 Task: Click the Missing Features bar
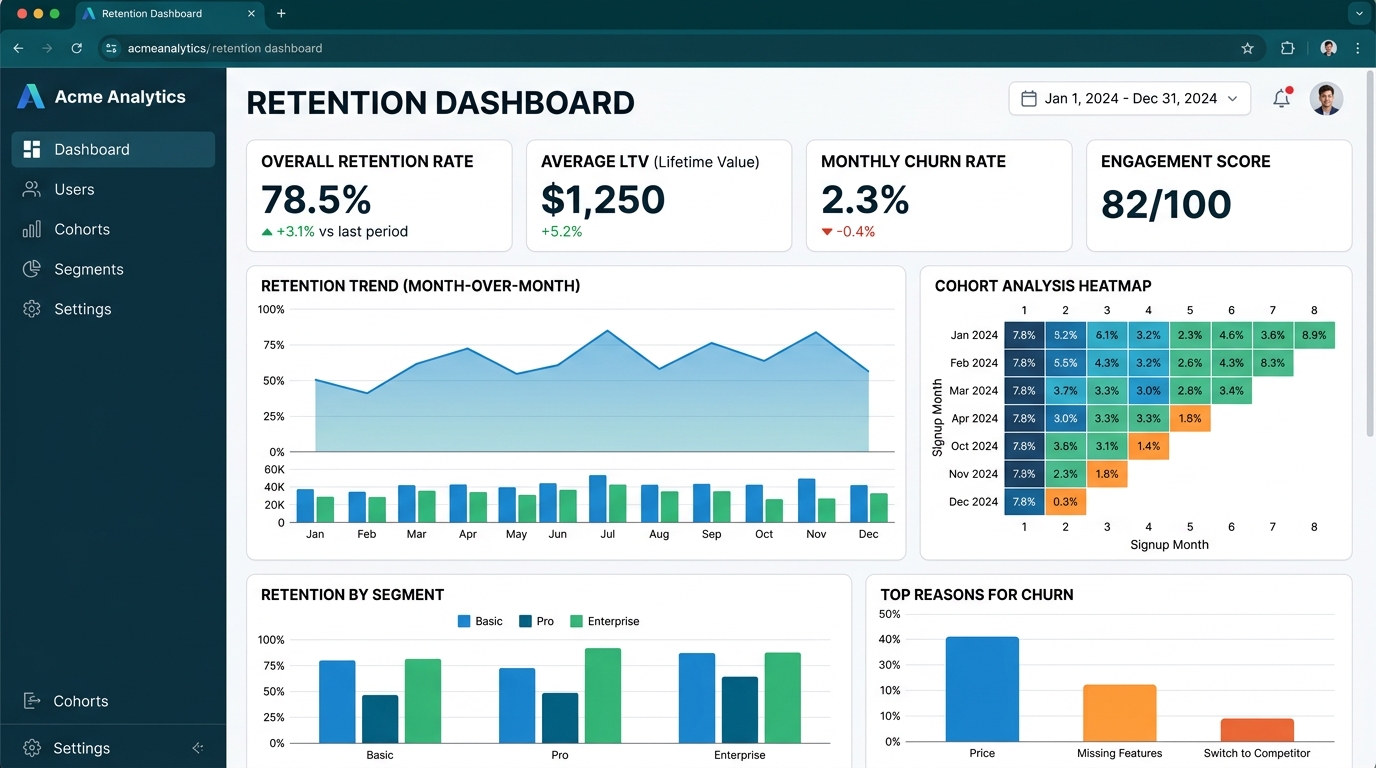click(1119, 713)
